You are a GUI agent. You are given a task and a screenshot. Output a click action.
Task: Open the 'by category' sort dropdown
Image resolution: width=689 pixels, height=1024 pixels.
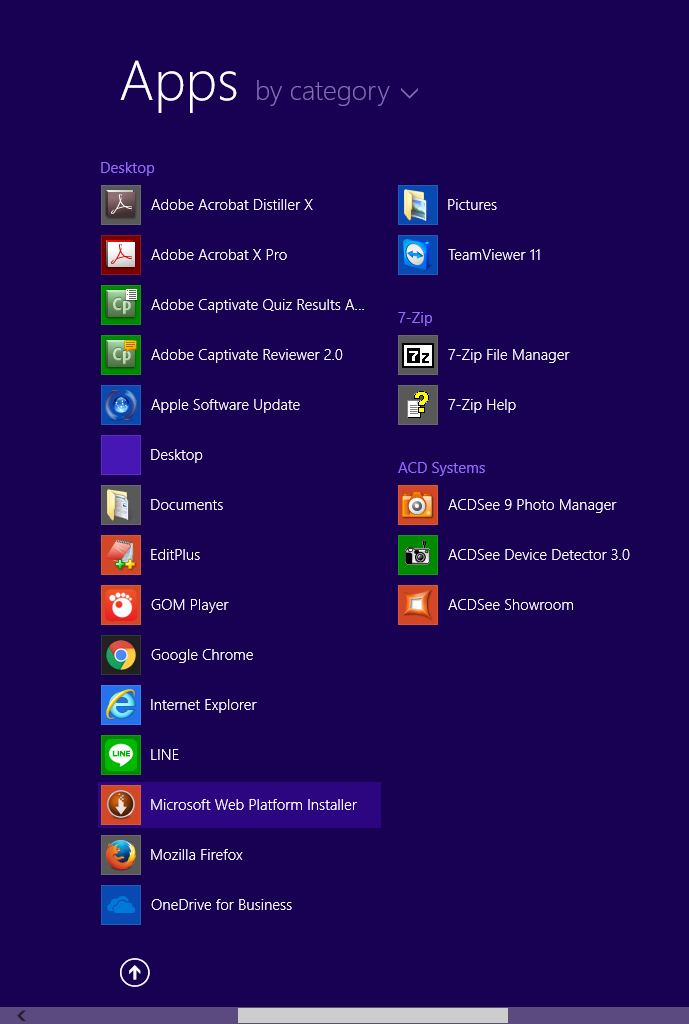(x=337, y=92)
